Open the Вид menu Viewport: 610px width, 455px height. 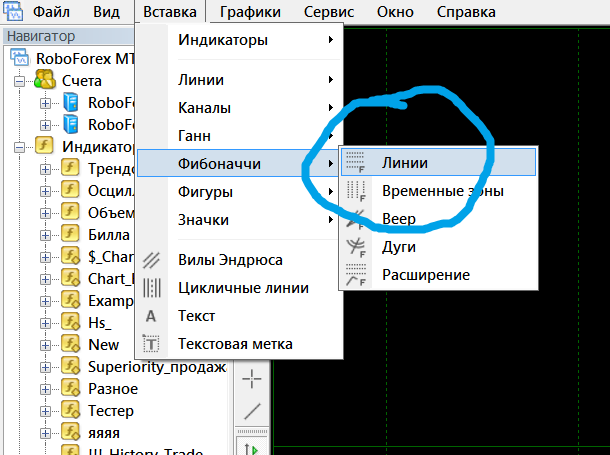[x=106, y=12]
